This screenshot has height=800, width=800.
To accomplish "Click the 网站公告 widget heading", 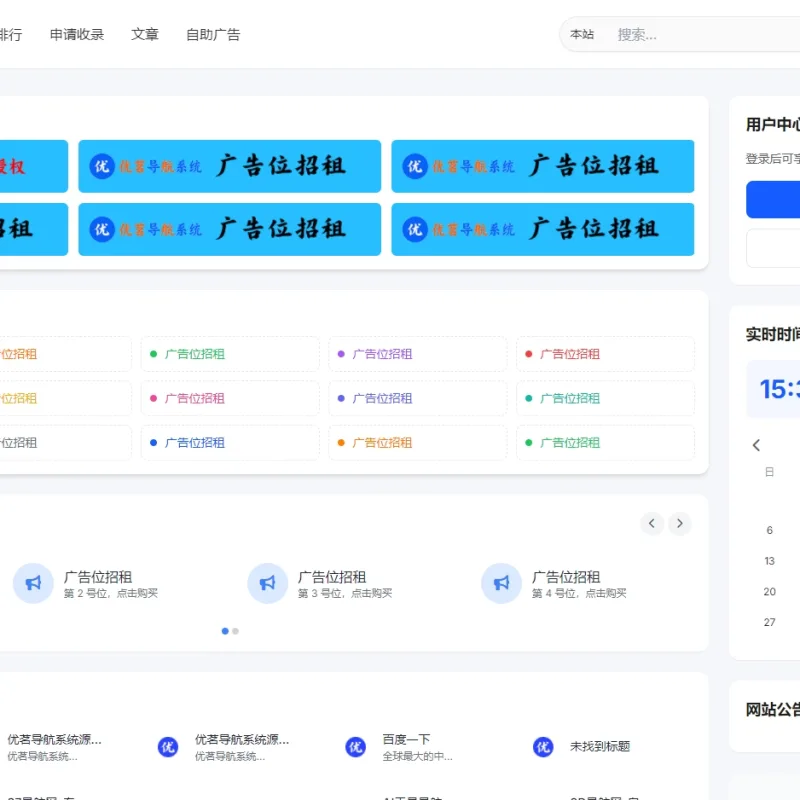I will coord(773,709).
